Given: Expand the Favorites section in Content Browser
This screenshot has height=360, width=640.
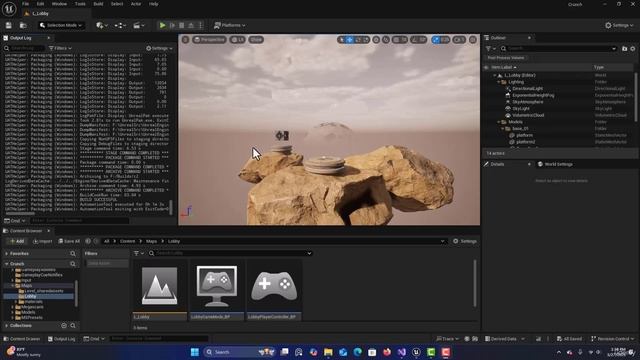Looking at the screenshot, I should click(7, 254).
